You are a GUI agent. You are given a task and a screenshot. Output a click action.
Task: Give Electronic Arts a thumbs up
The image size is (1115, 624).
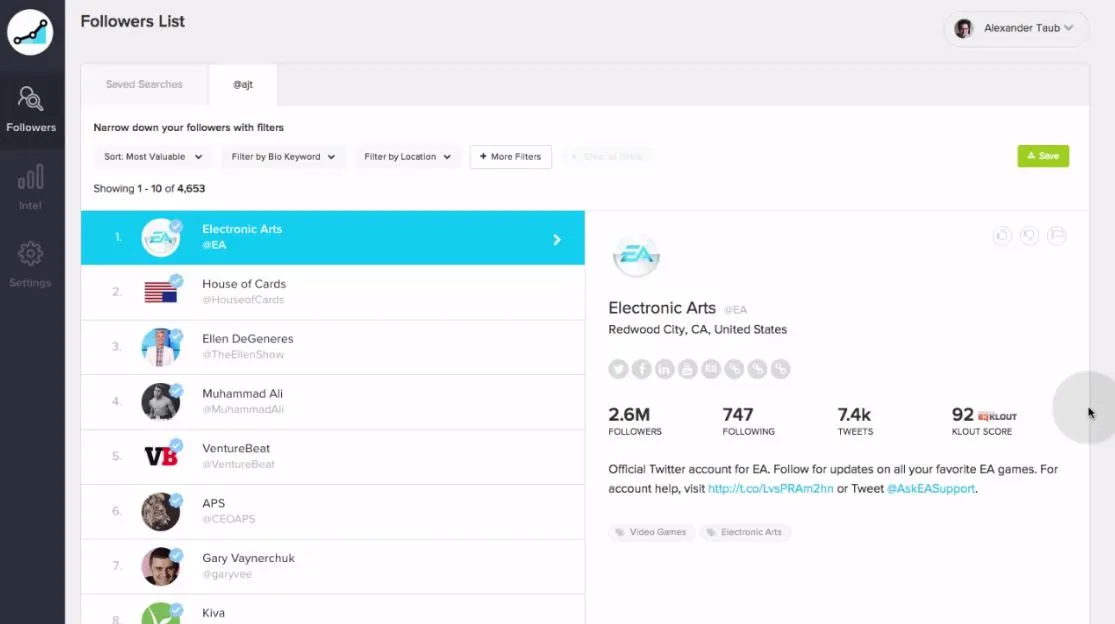(1002, 236)
